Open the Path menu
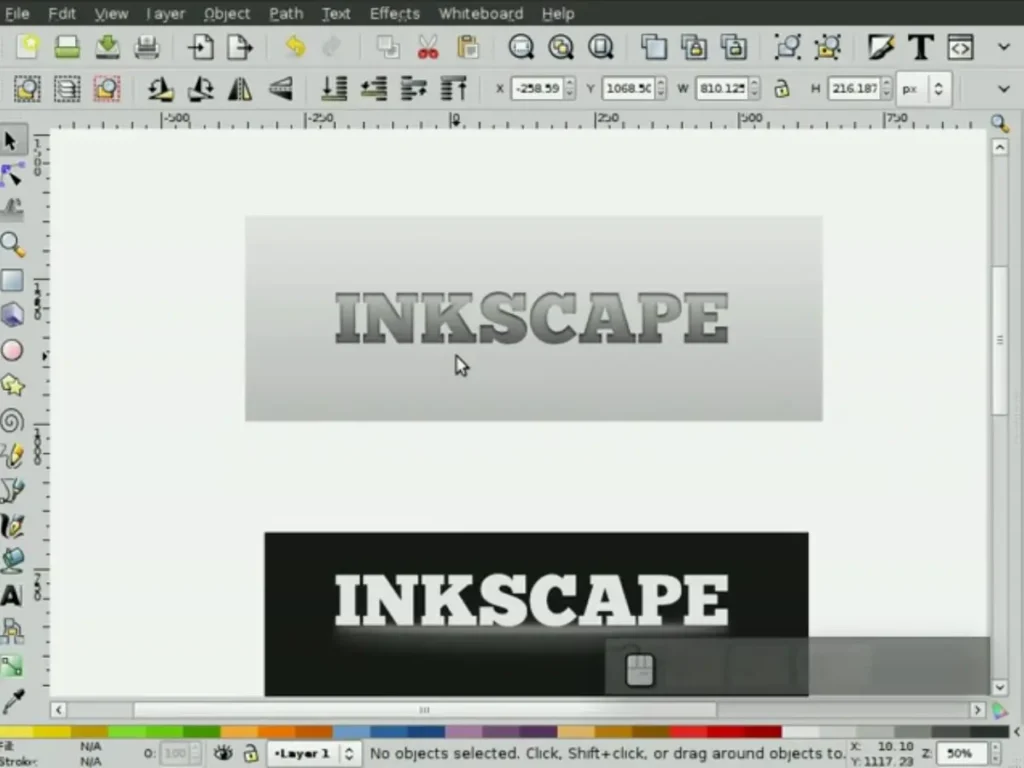Image resolution: width=1024 pixels, height=768 pixels. pos(286,13)
